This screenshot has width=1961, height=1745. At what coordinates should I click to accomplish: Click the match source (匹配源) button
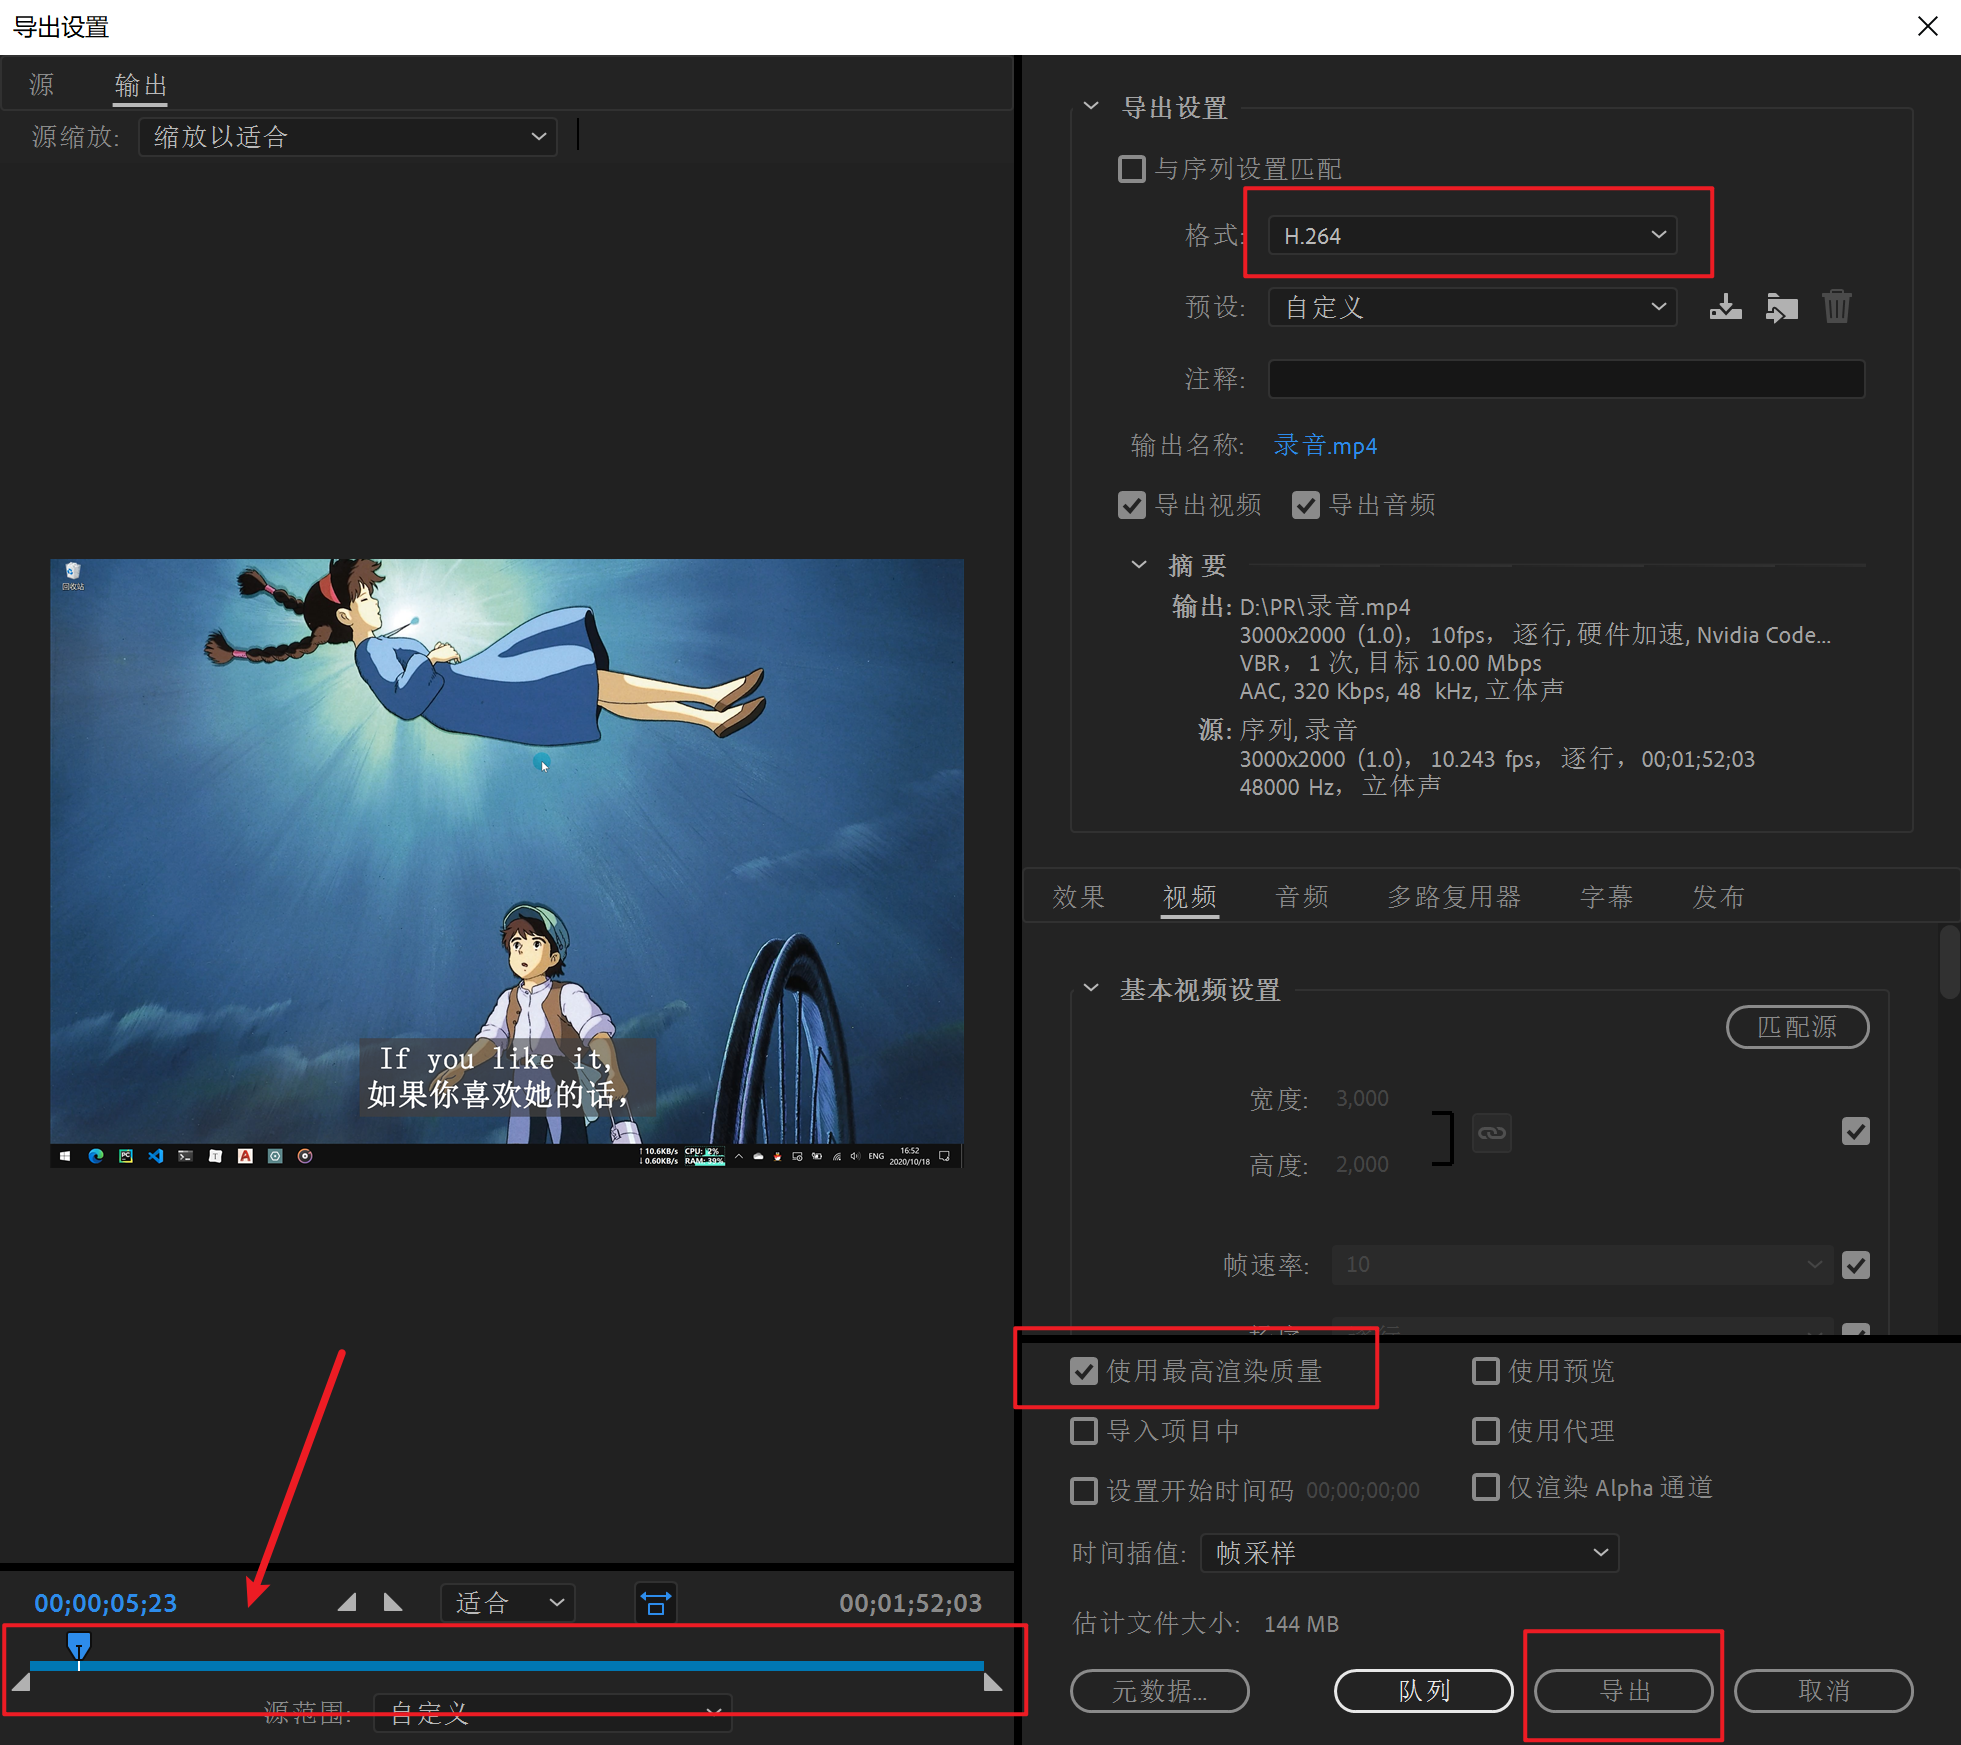click(x=1797, y=1027)
